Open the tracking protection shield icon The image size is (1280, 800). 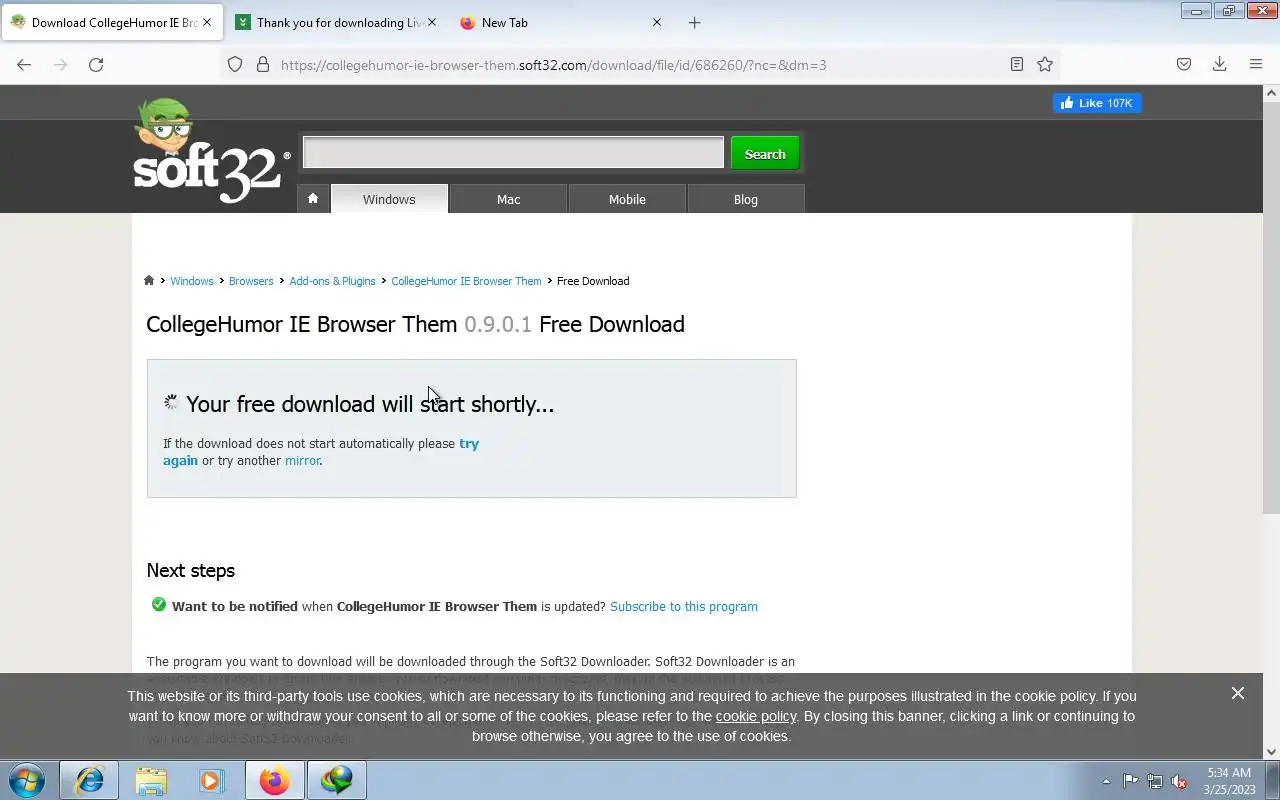pyautogui.click(x=235, y=64)
